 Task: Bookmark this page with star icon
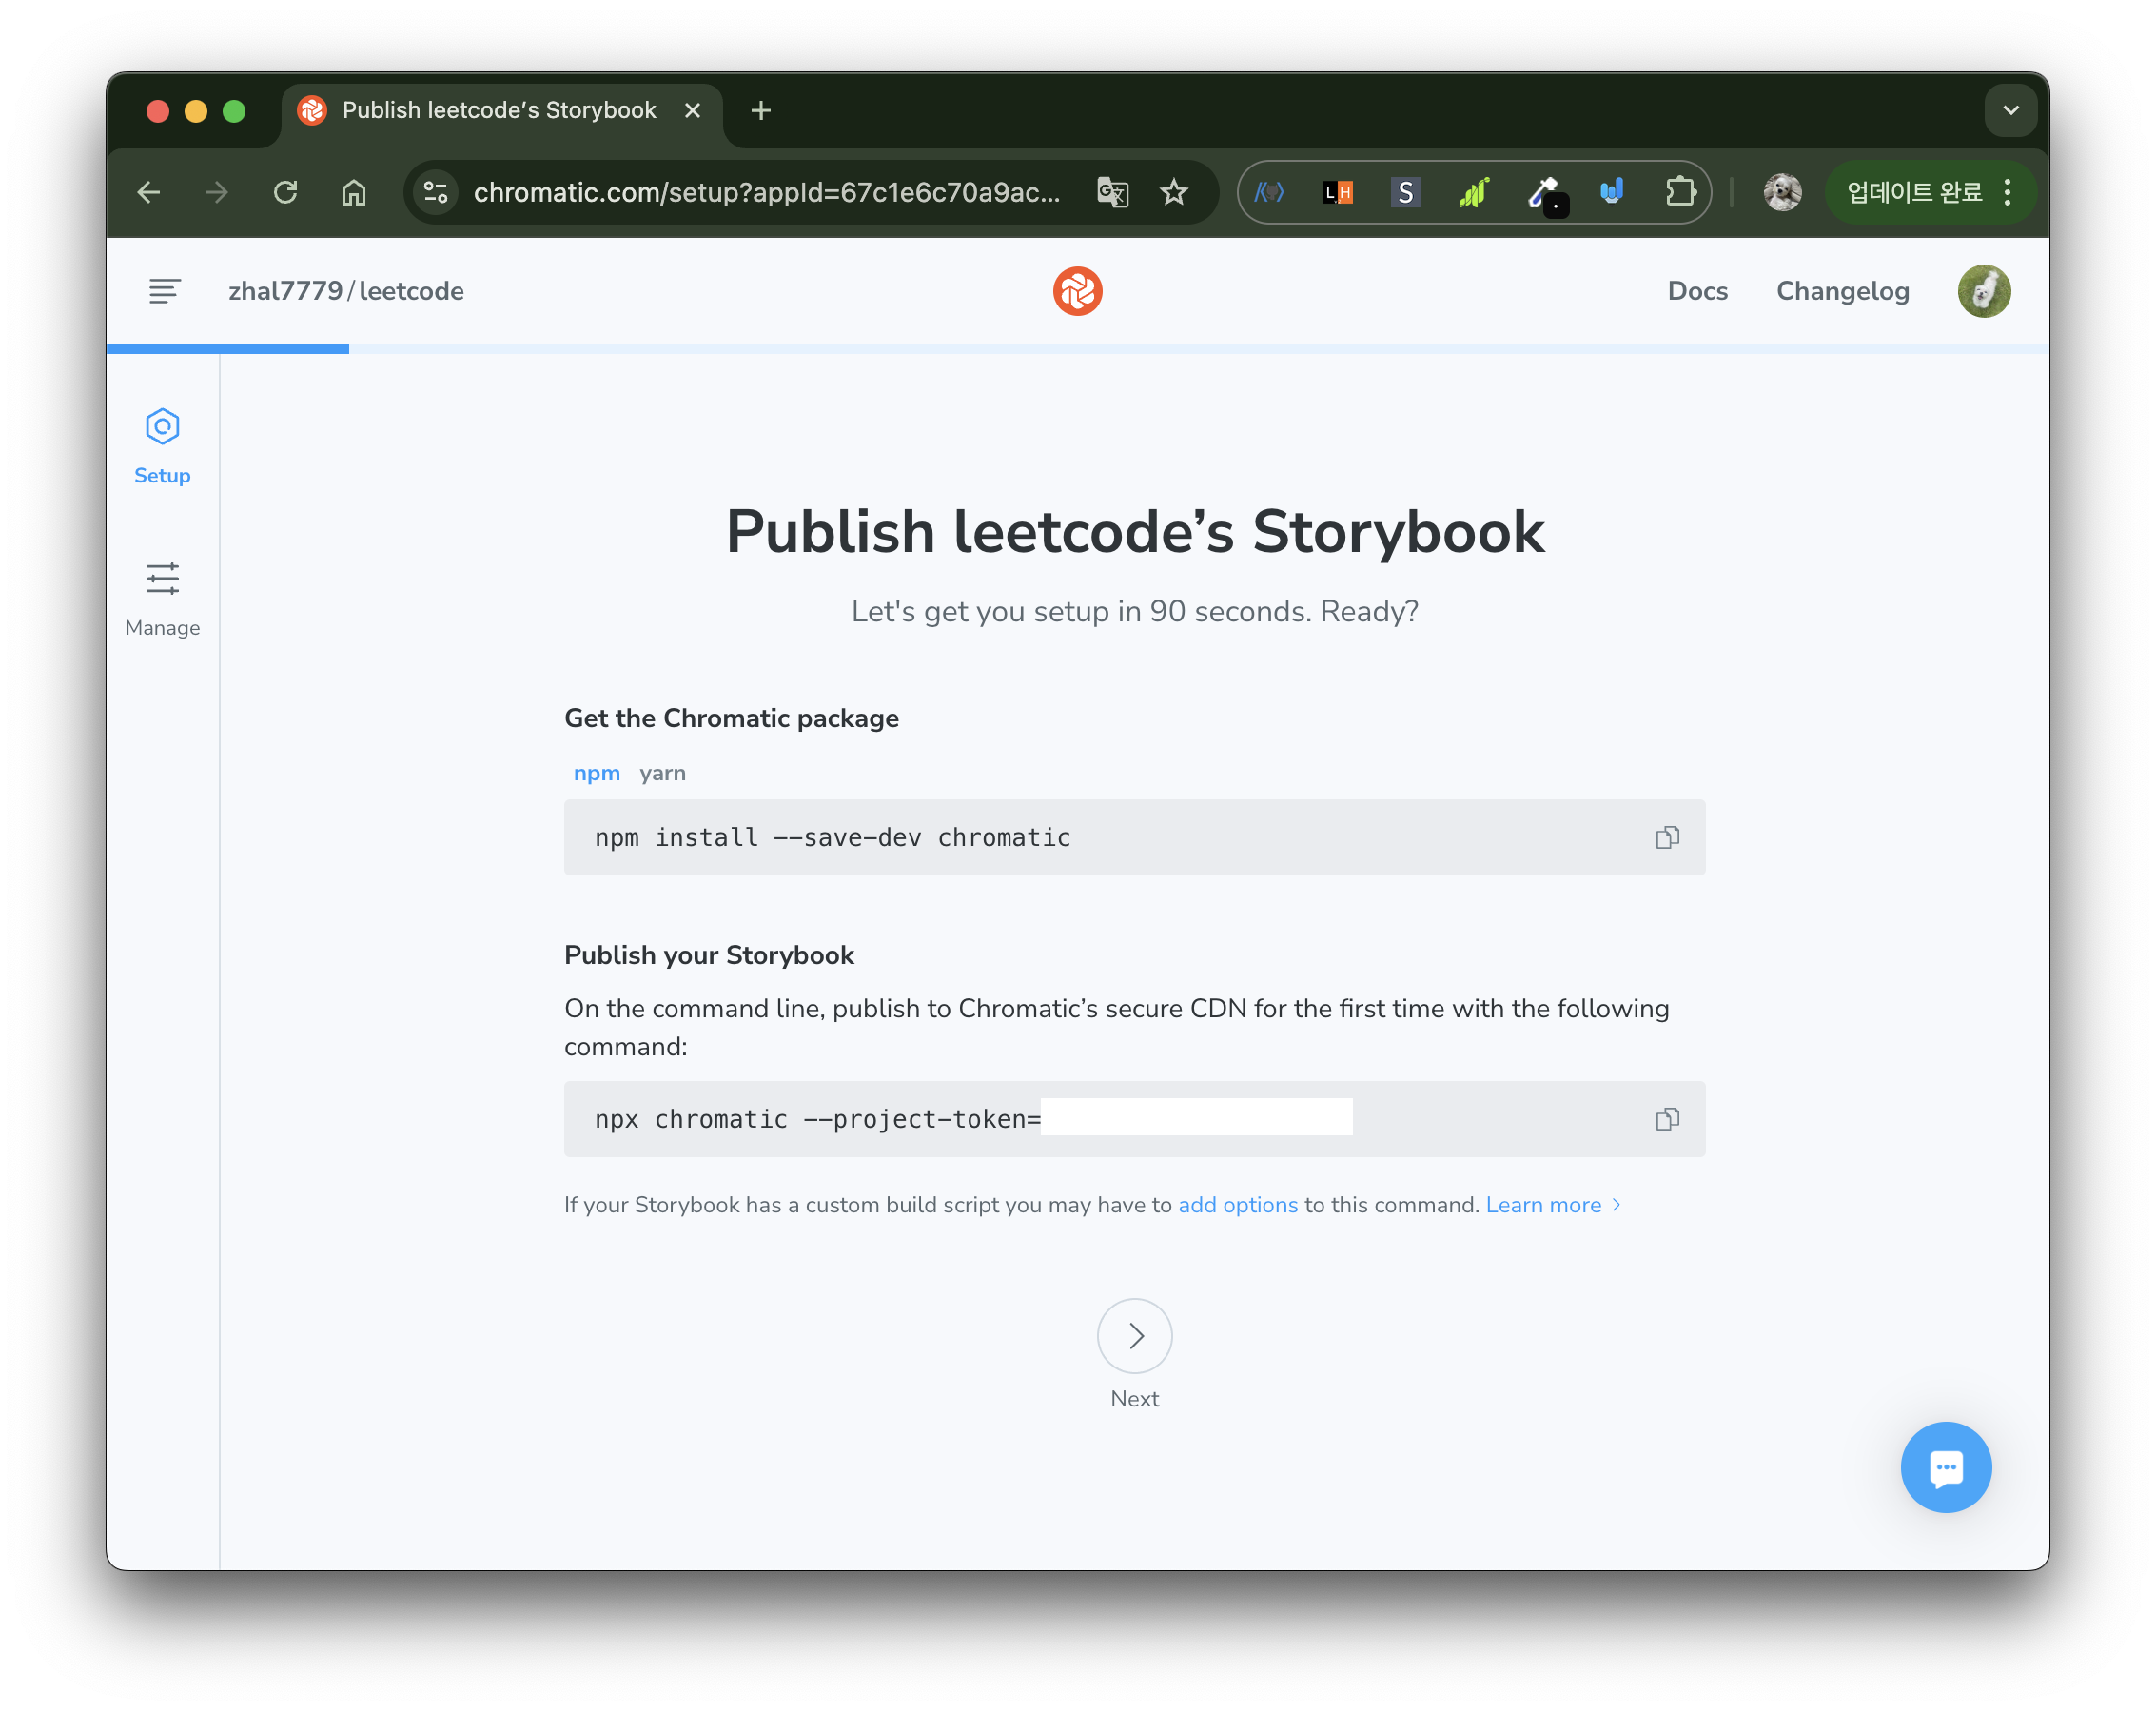tap(1173, 192)
